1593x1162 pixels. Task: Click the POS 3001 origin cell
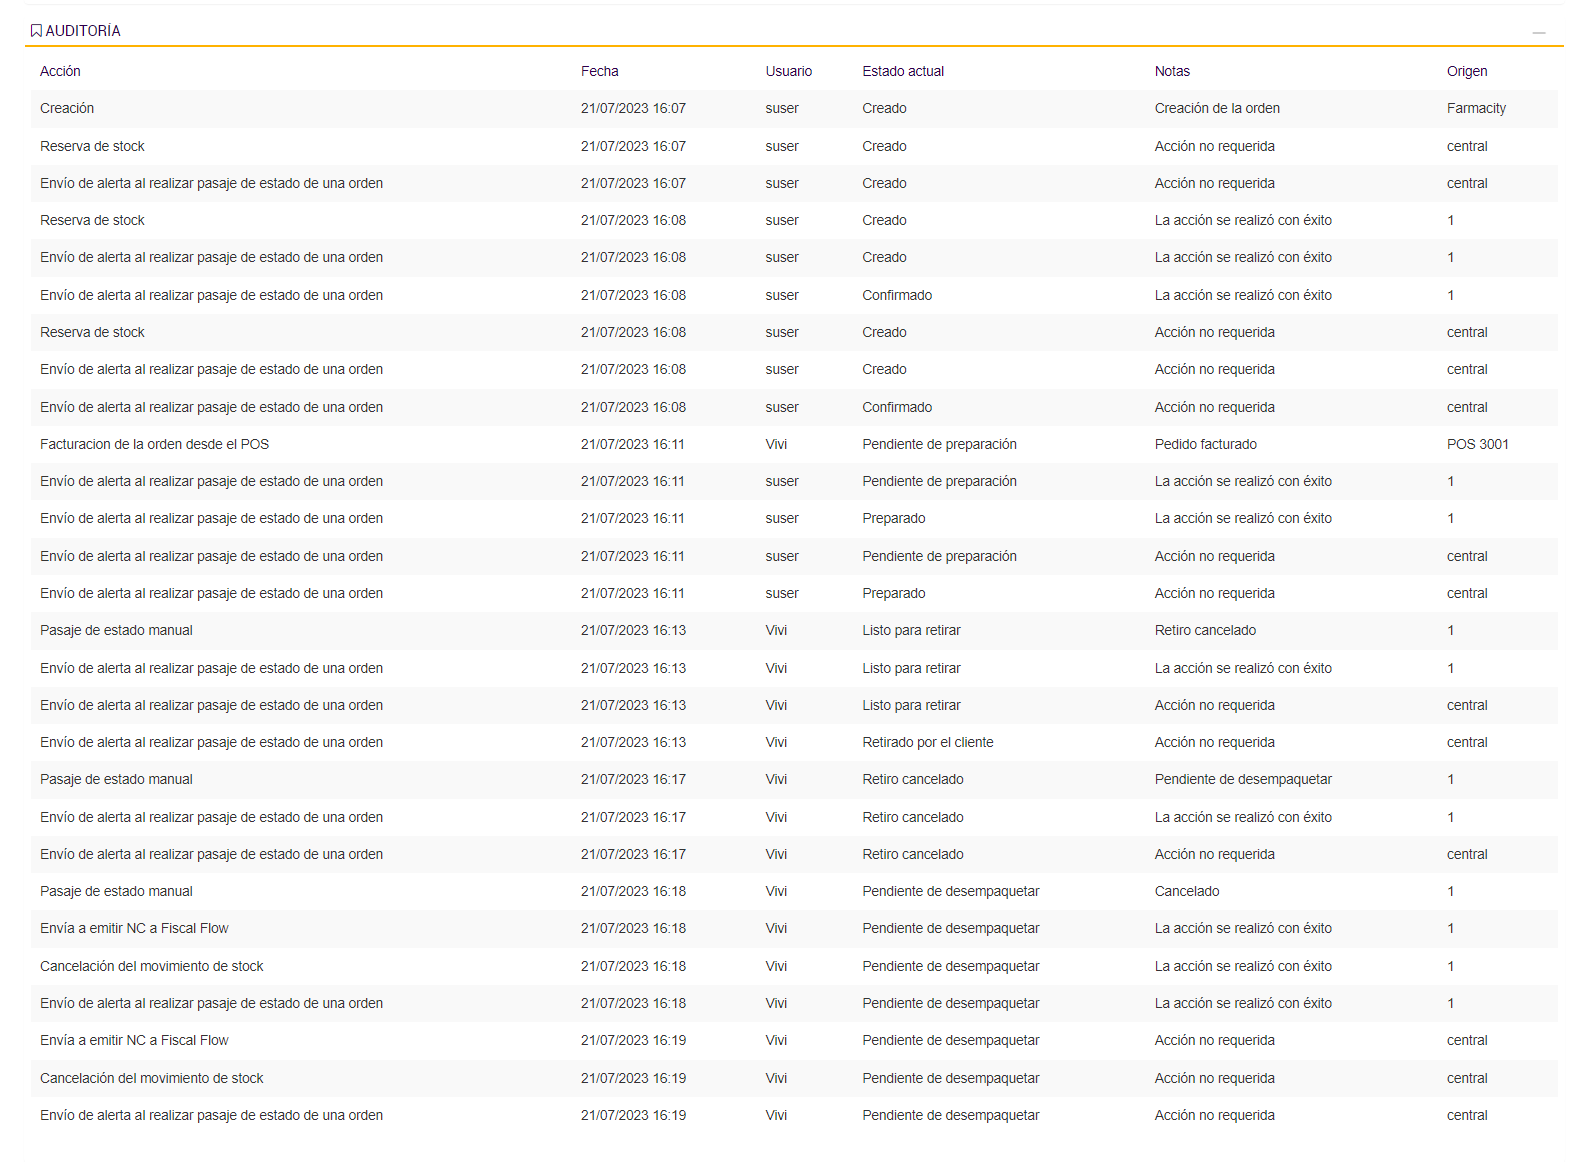tap(1477, 444)
